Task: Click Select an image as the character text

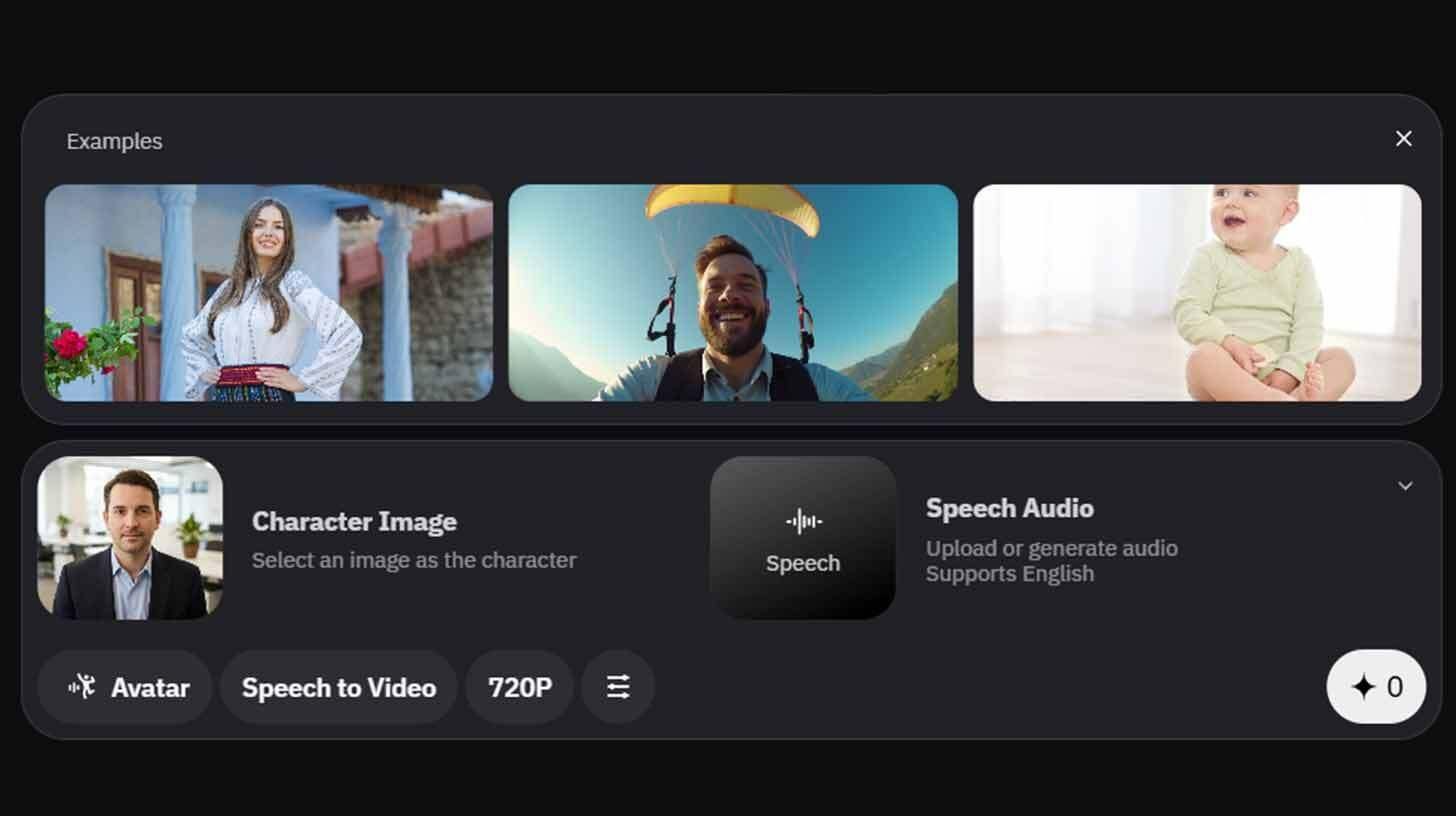Action: pos(414,560)
